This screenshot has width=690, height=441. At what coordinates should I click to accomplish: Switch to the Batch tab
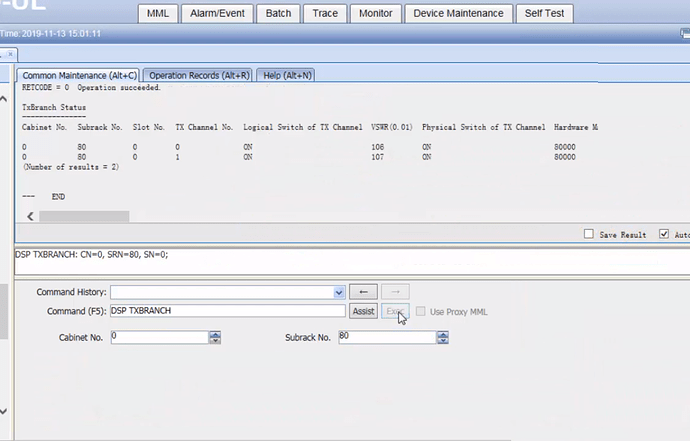pyautogui.click(x=278, y=14)
